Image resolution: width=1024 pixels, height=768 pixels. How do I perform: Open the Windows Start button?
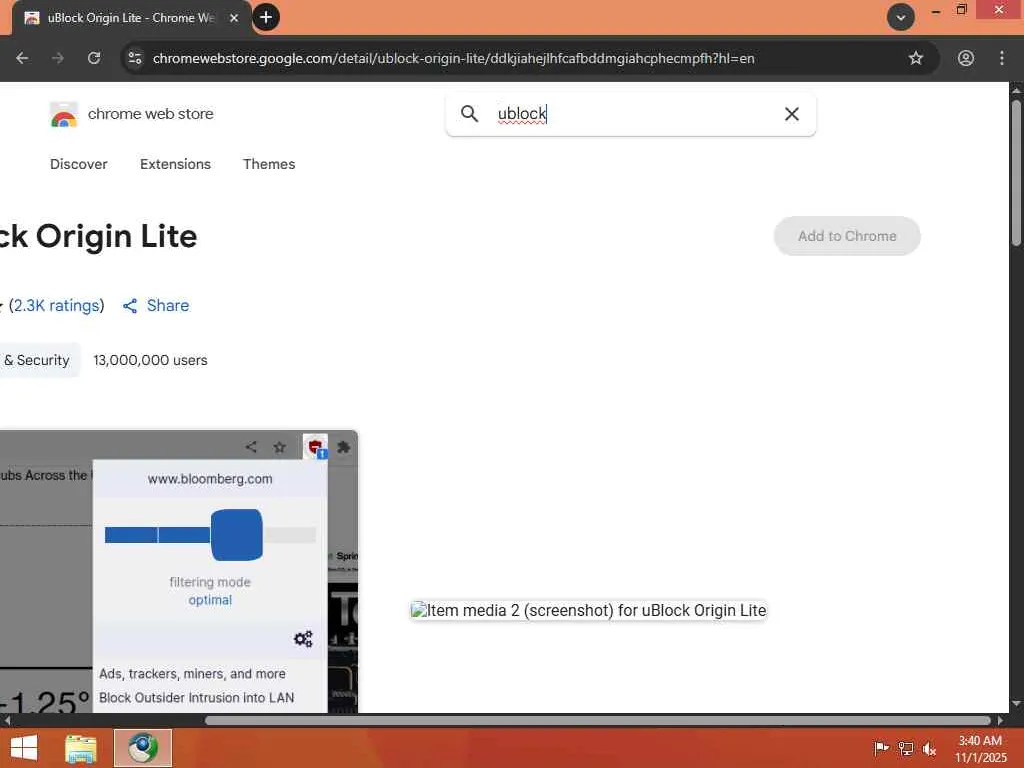point(24,748)
